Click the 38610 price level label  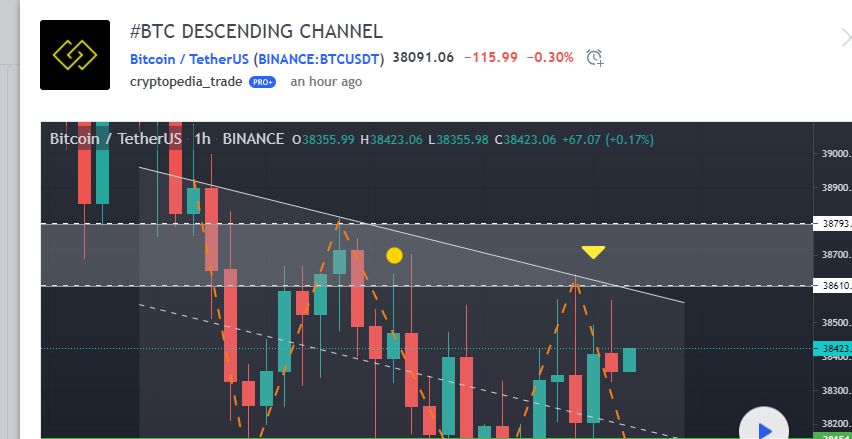click(834, 286)
